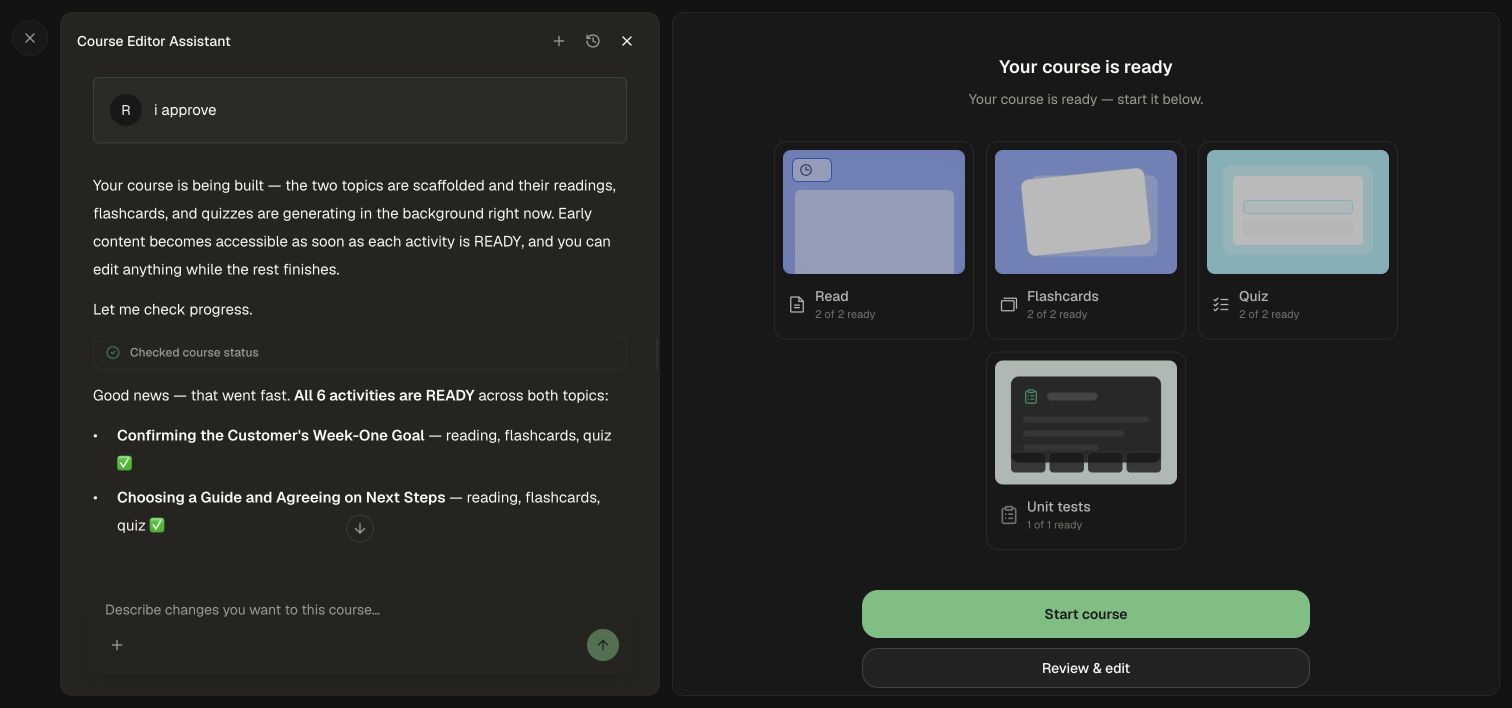
Task: Open the Quiz card thumbnail
Action: click(x=1298, y=212)
